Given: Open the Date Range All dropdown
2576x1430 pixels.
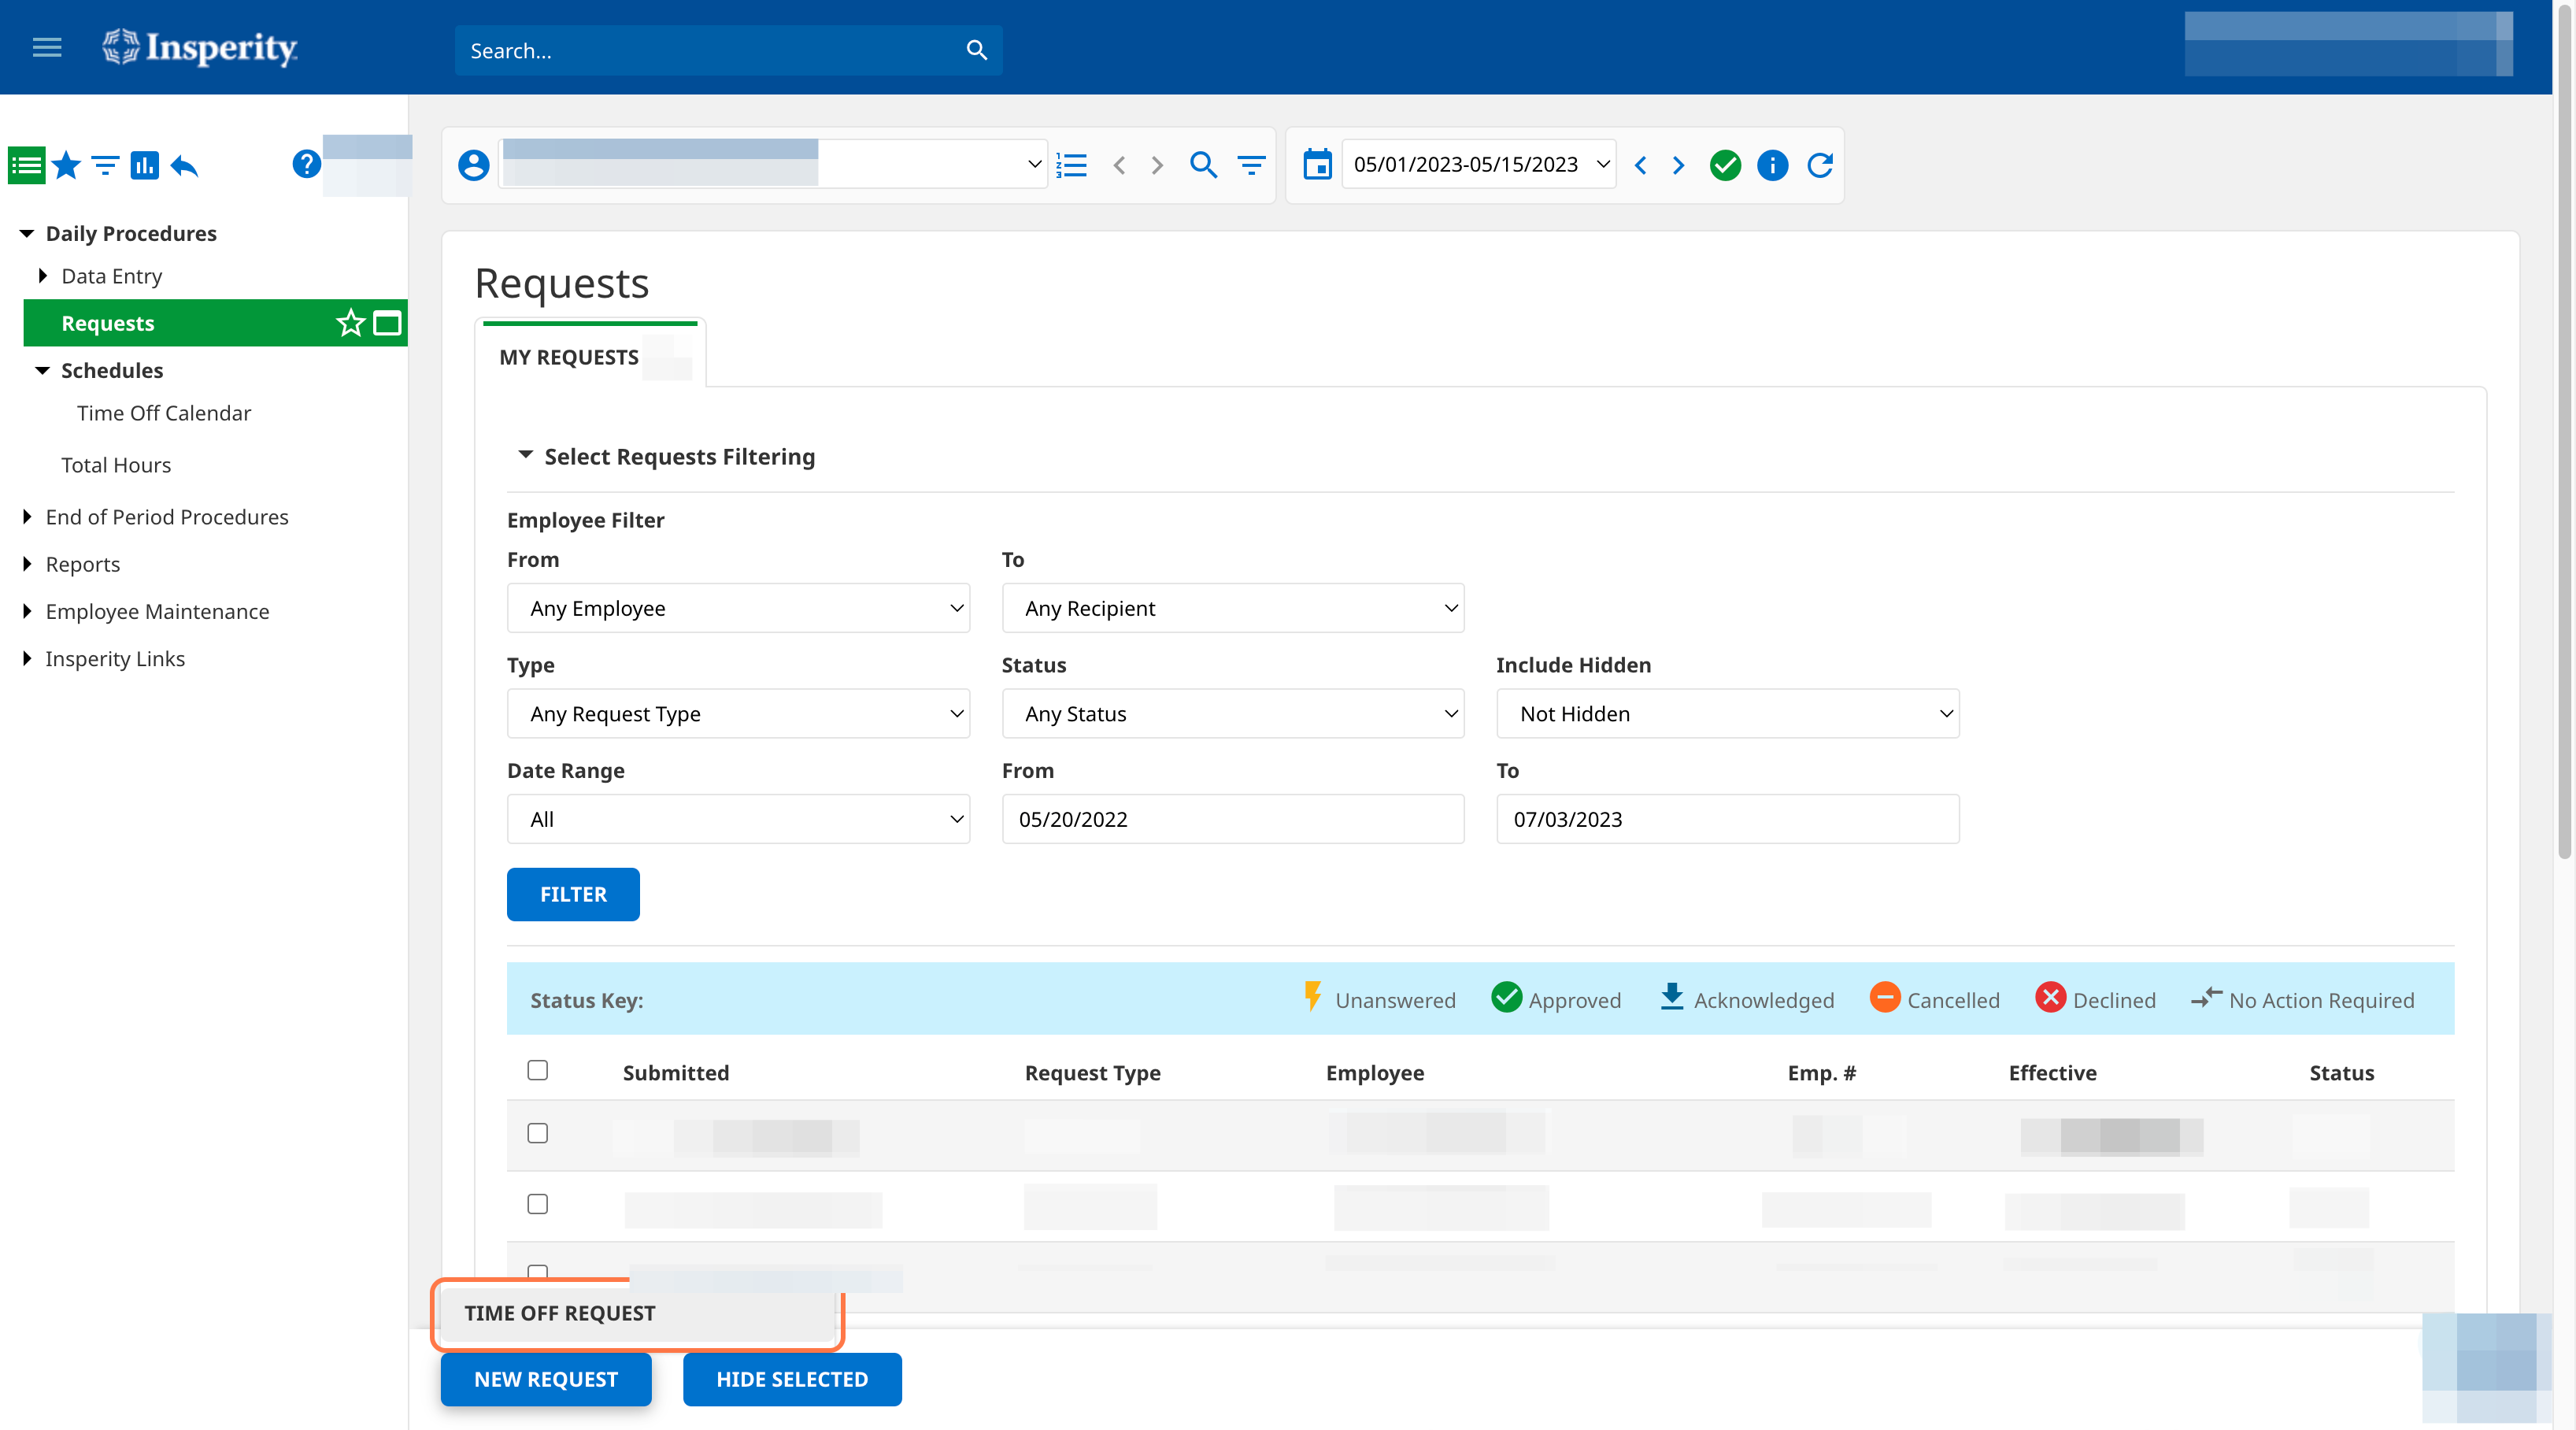Looking at the screenshot, I should (x=738, y=819).
